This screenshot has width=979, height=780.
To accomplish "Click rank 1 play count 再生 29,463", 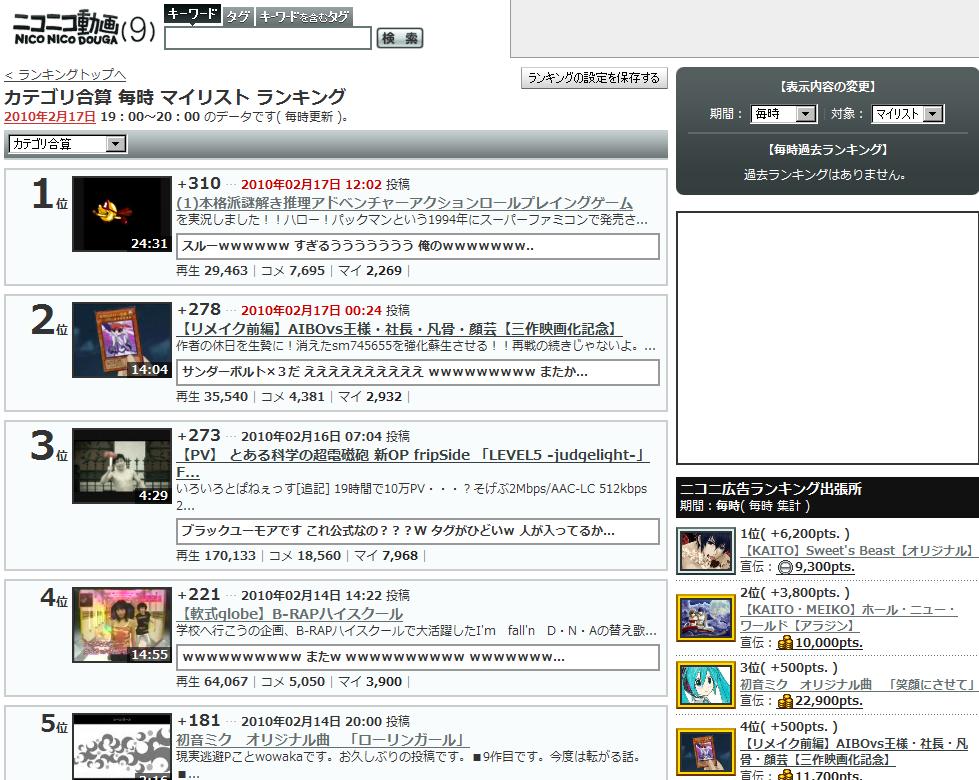I will (212, 271).
